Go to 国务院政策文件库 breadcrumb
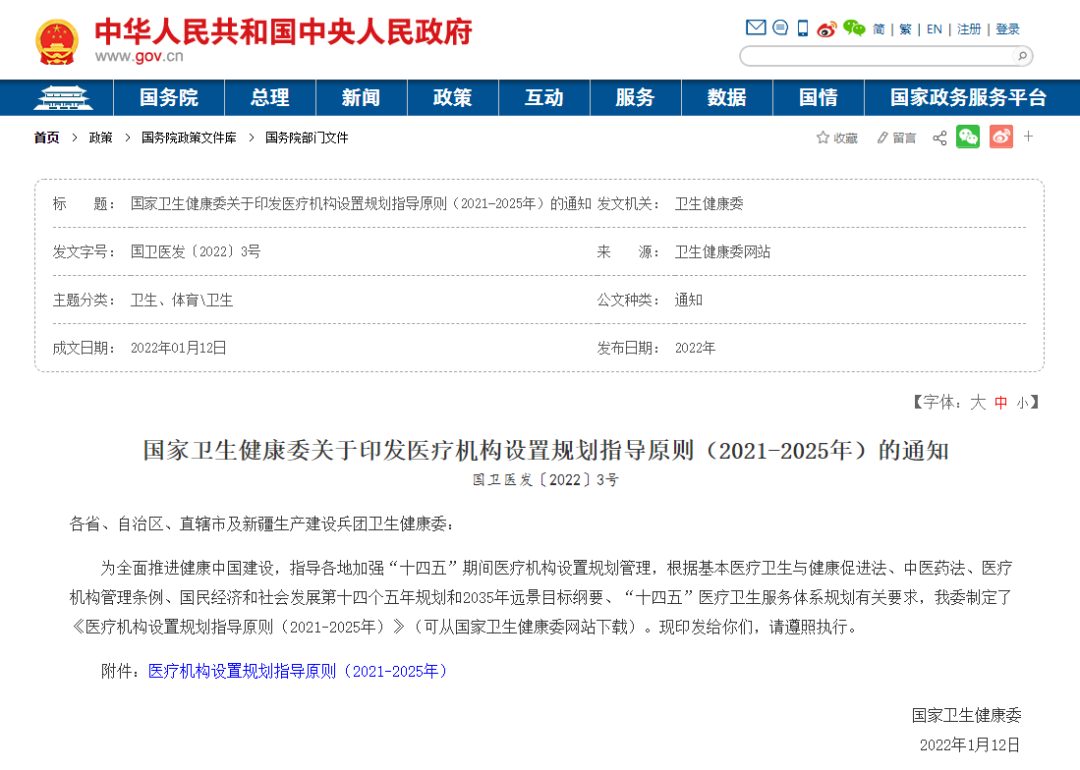 (x=189, y=138)
